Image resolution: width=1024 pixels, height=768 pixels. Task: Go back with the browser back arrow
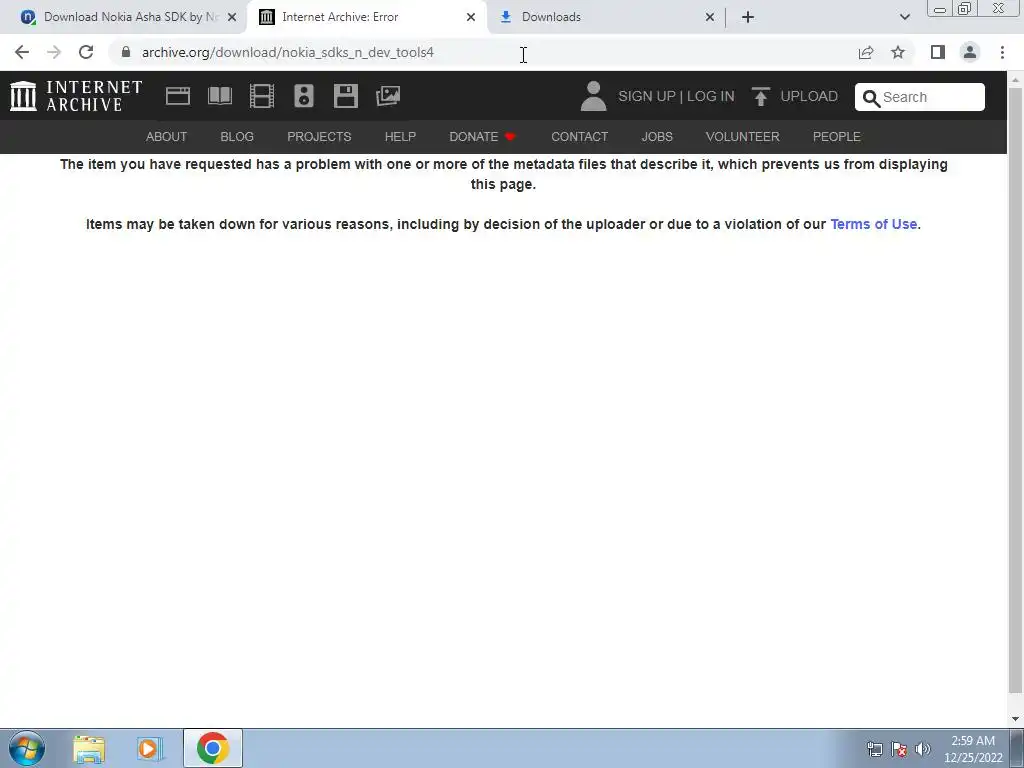tap(22, 52)
